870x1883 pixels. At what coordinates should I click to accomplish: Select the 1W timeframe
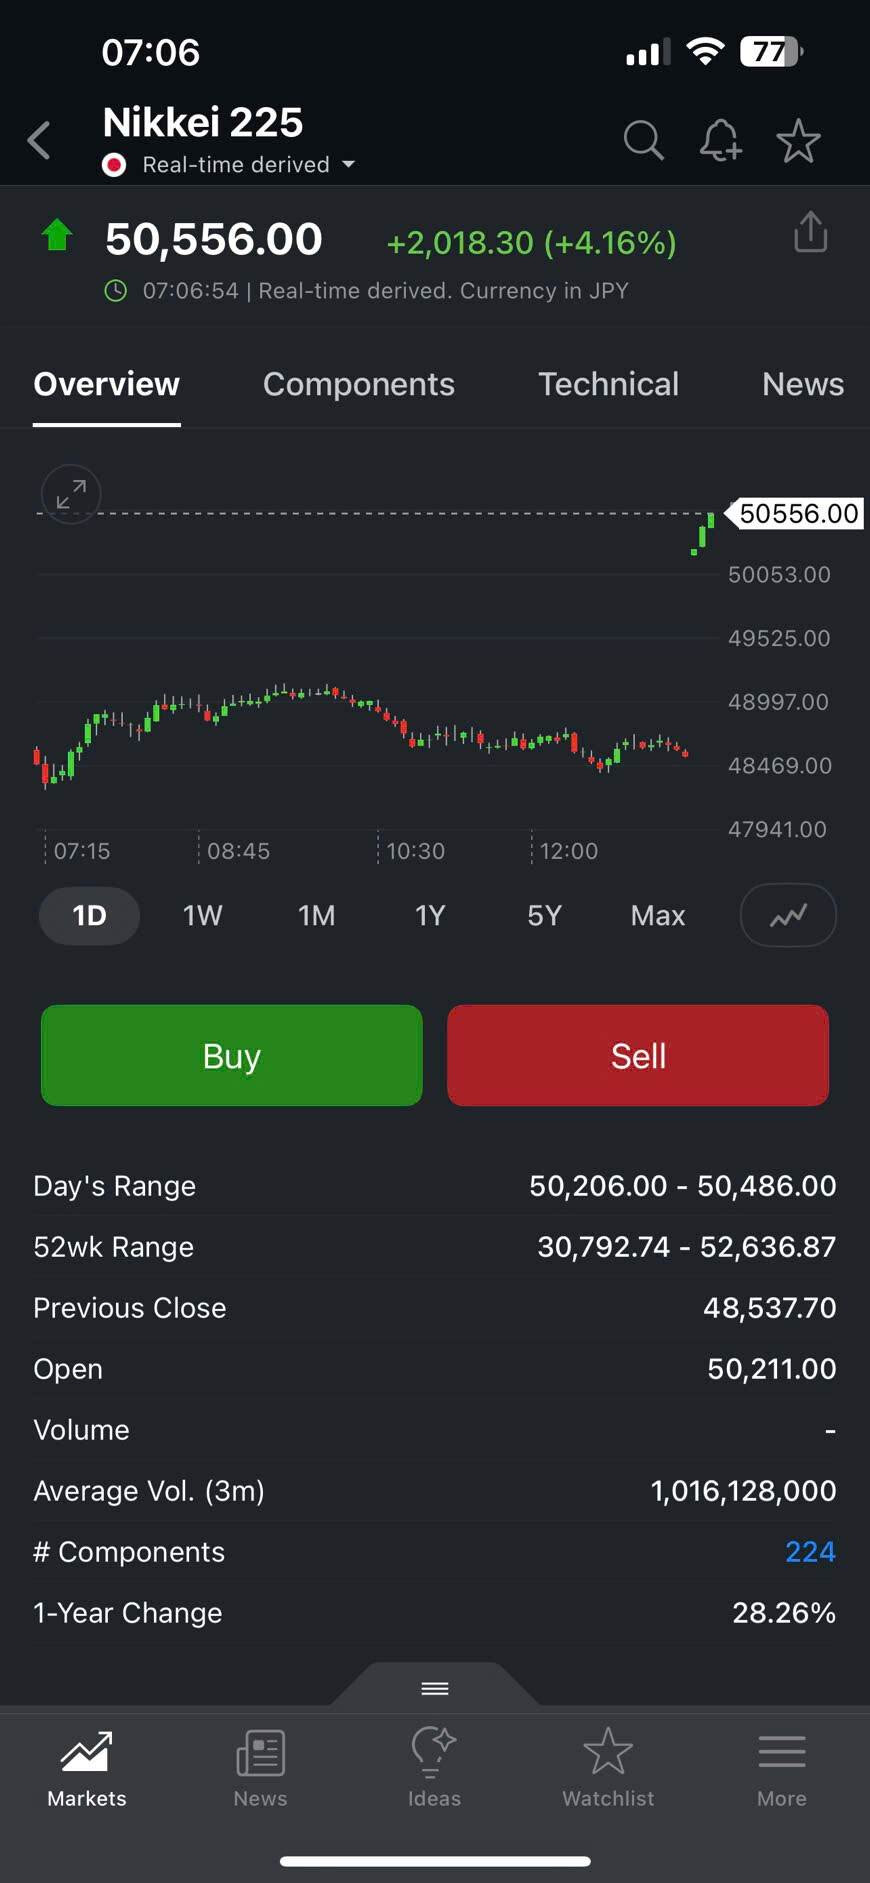coord(202,915)
